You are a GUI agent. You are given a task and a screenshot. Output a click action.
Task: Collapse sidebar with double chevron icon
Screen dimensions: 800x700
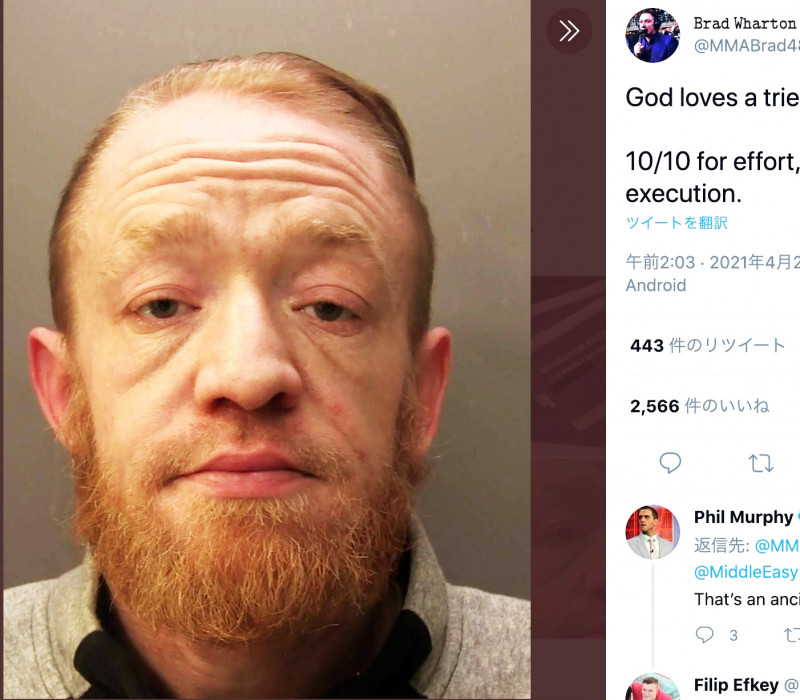pyautogui.click(x=569, y=31)
